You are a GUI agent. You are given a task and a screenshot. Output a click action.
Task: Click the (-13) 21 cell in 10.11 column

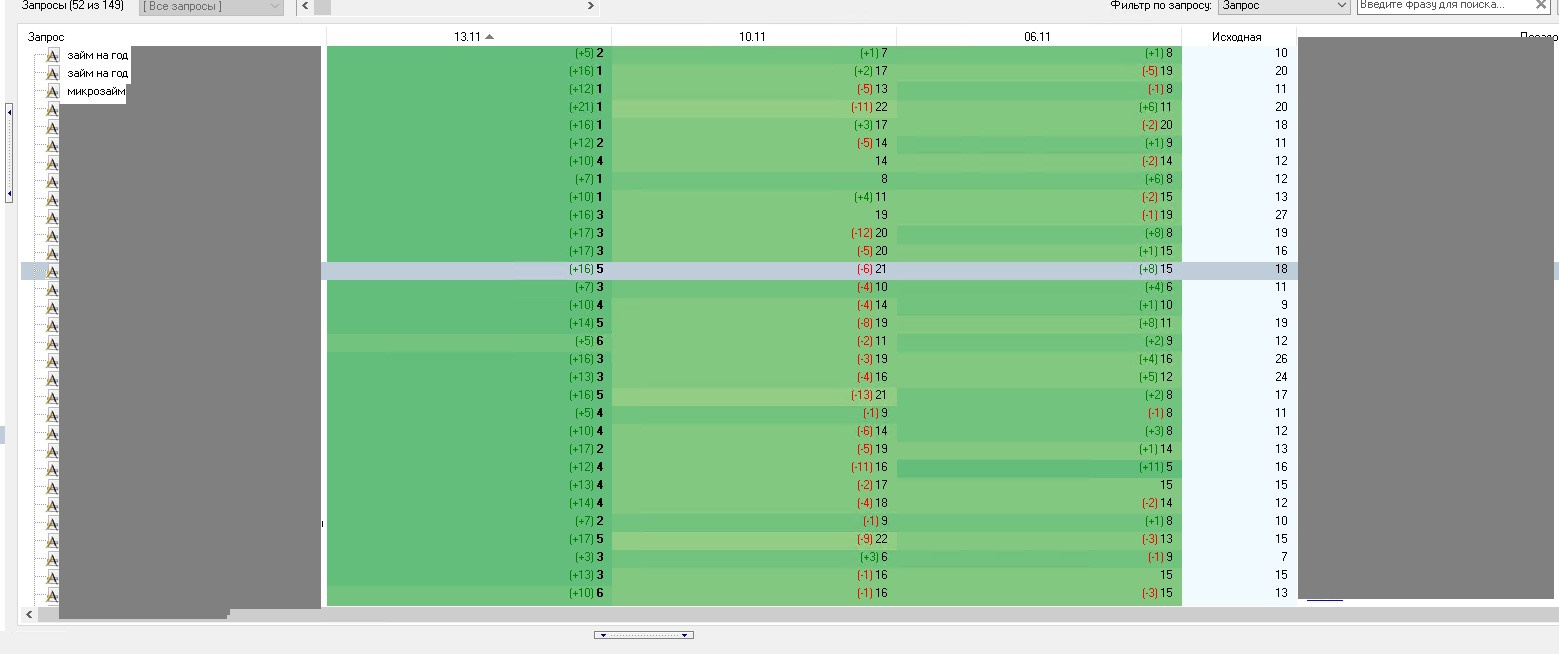(754, 395)
